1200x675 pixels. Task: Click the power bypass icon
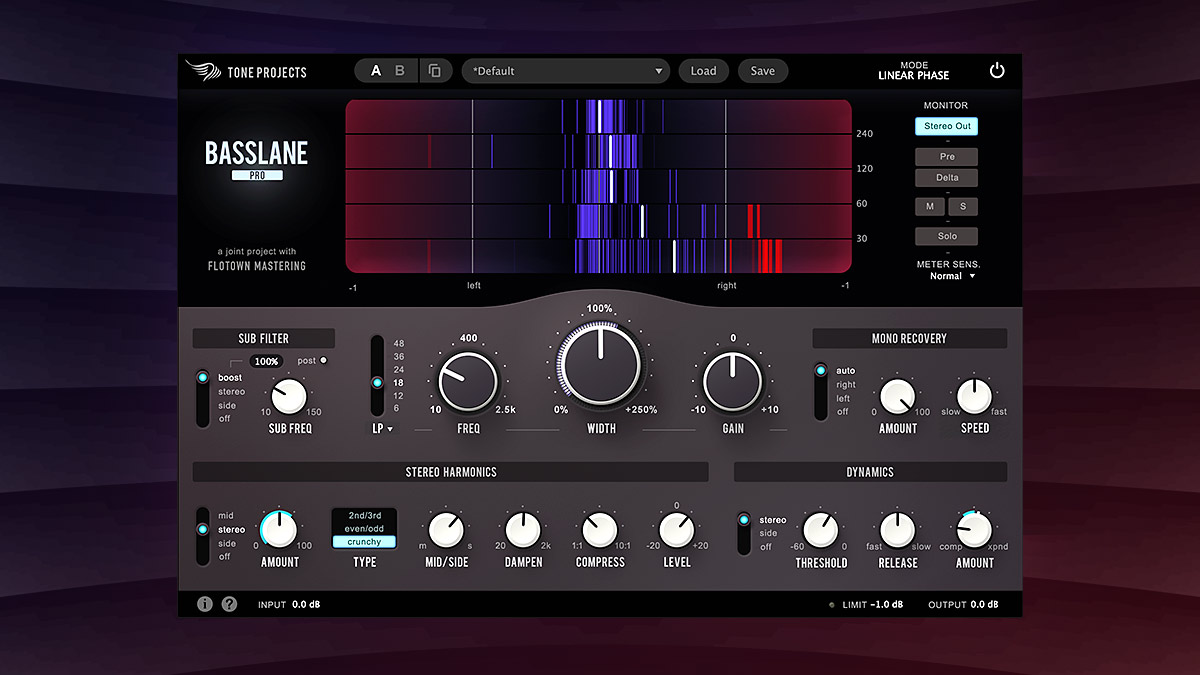pos(996,71)
